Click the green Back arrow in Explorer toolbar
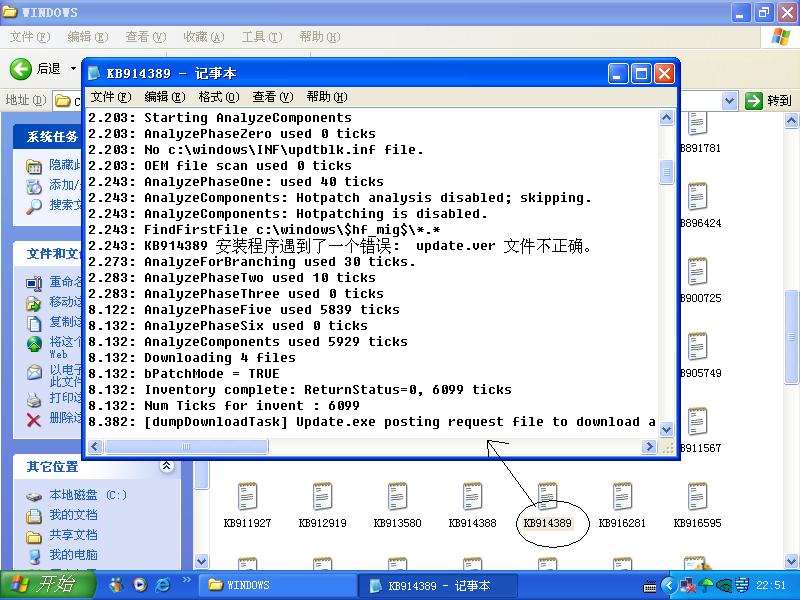Viewport: 800px width, 600px height. [20, 68]
